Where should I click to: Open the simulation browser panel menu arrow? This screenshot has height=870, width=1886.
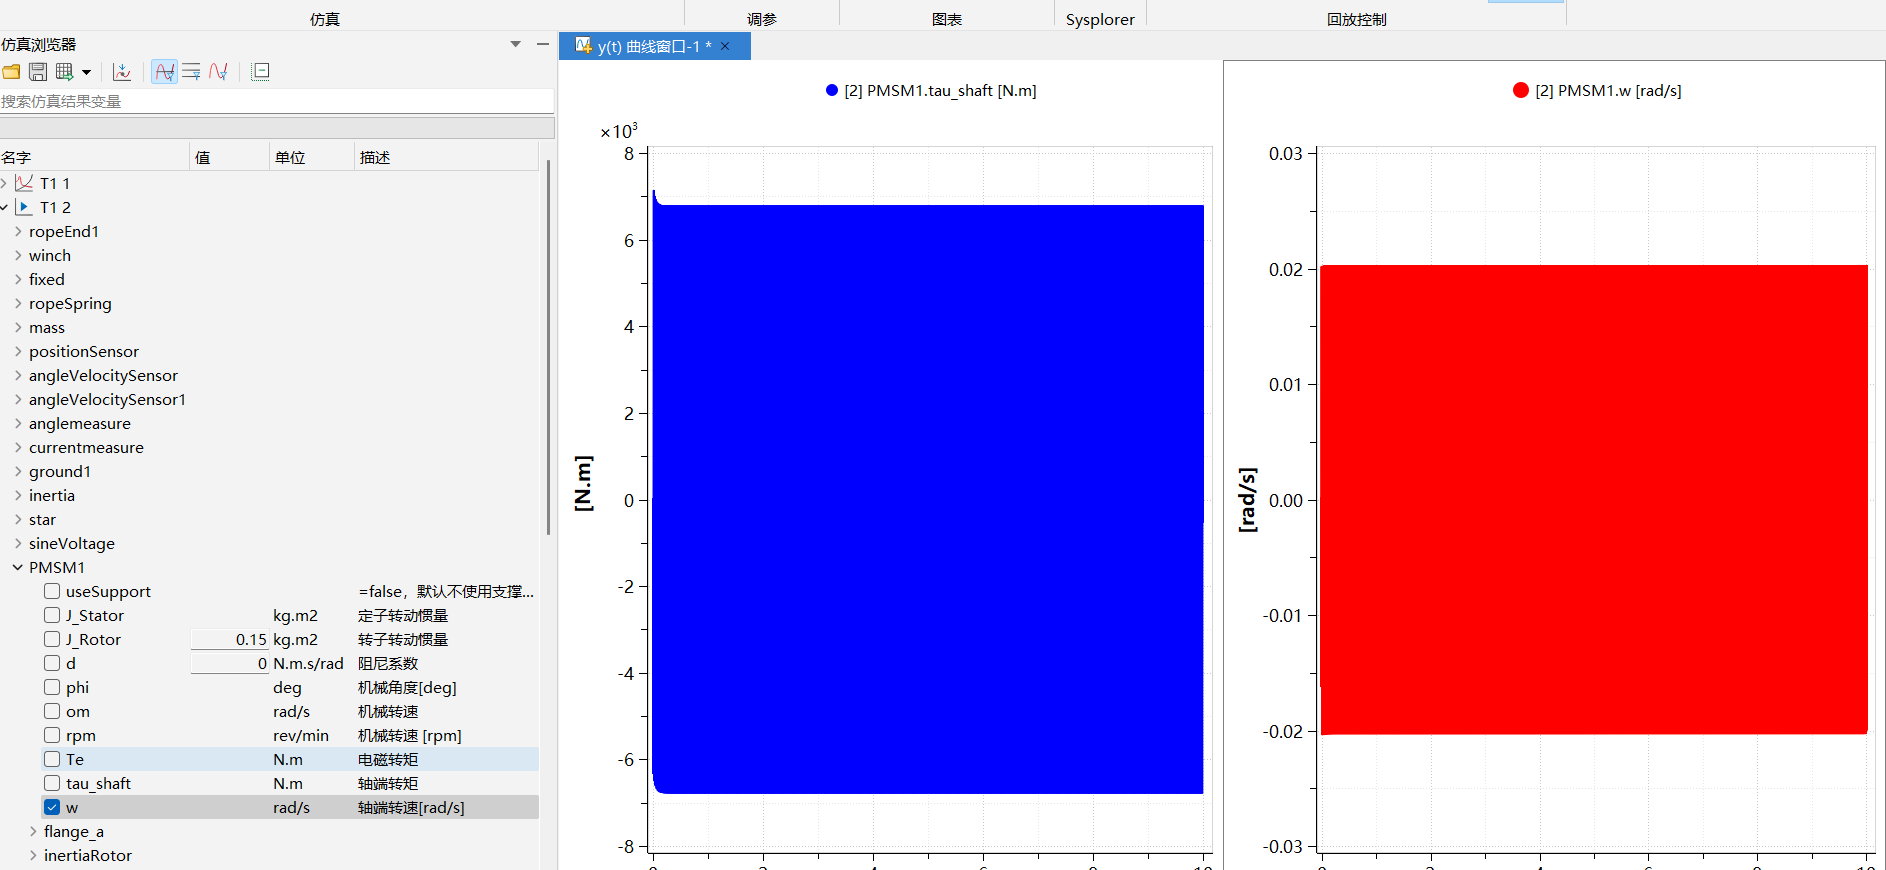[516, 44]
